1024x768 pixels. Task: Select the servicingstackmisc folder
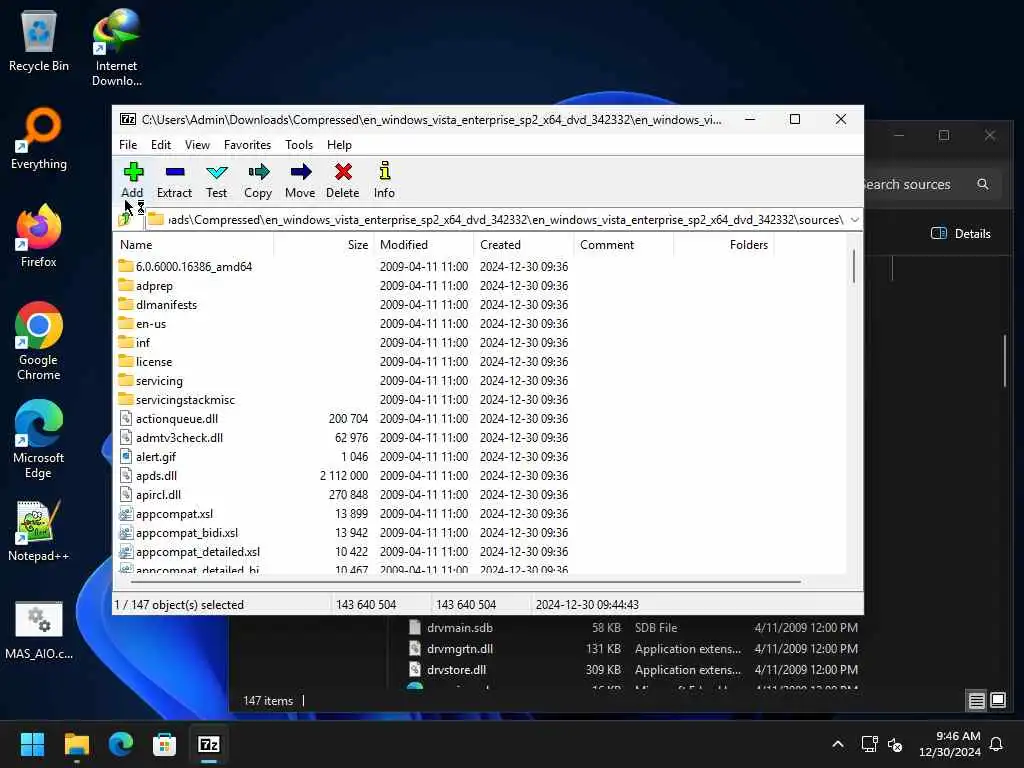point(176,399)
